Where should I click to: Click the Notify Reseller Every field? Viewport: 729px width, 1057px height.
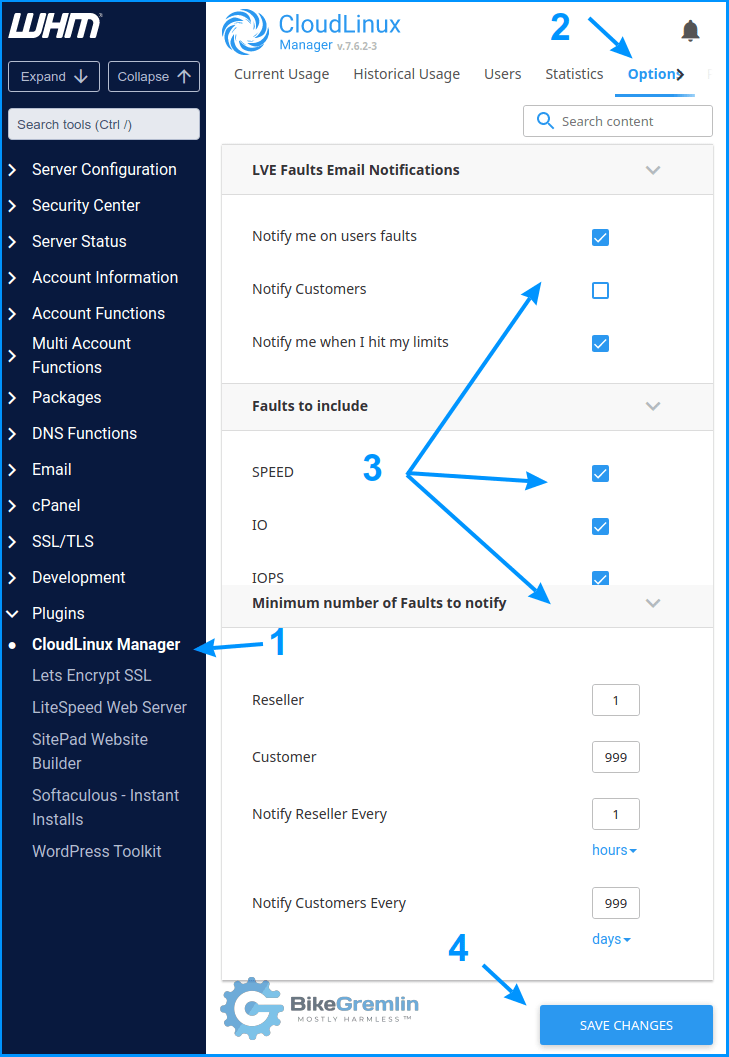click(x=616, y=814)
